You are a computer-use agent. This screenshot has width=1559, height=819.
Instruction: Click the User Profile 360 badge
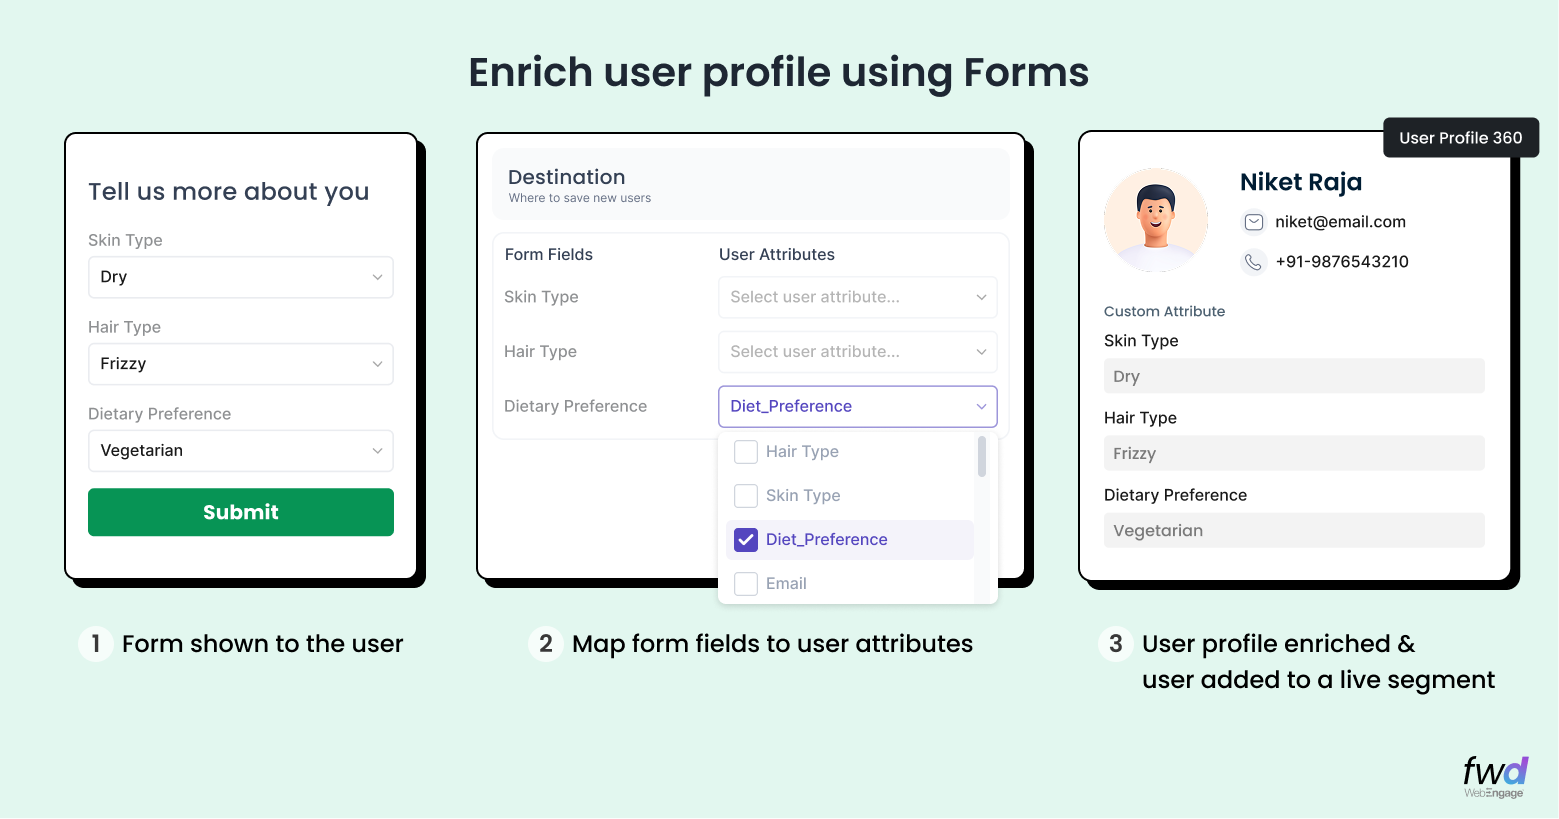[x=1460, y=138]
